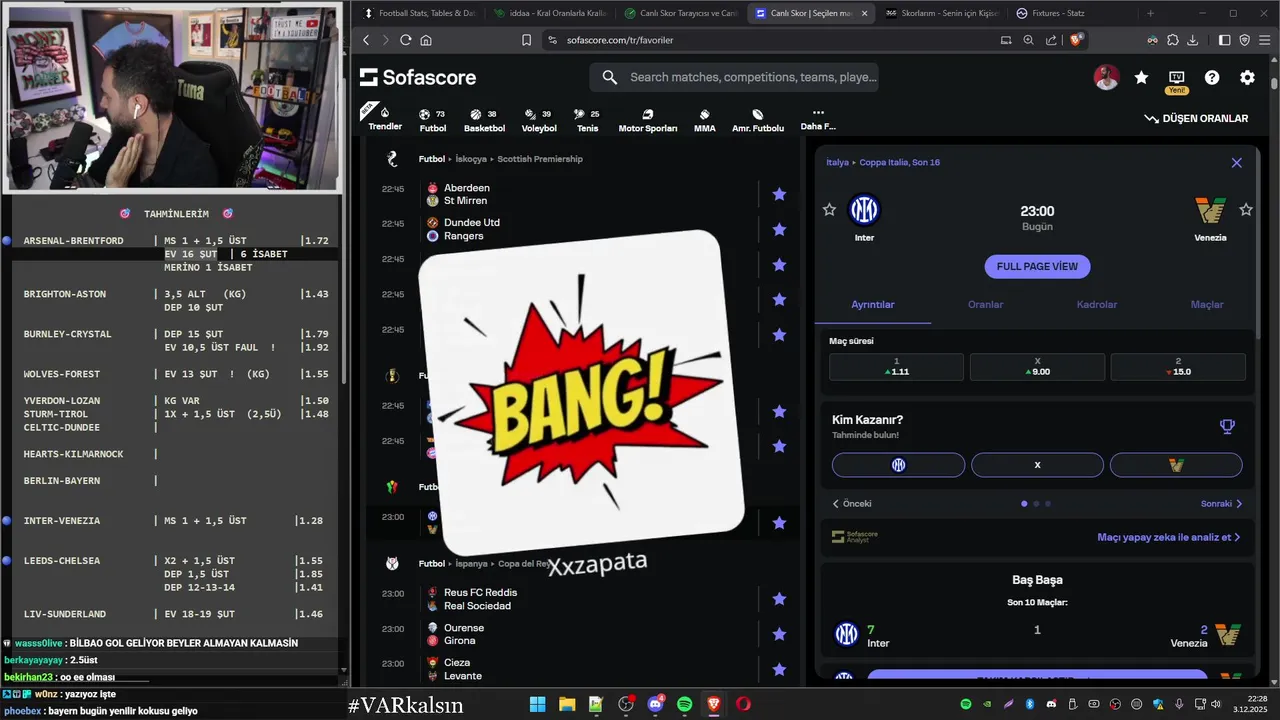Go to Sonraki next card
This screenshot has height=720, width=1280.
(1222, 504)
